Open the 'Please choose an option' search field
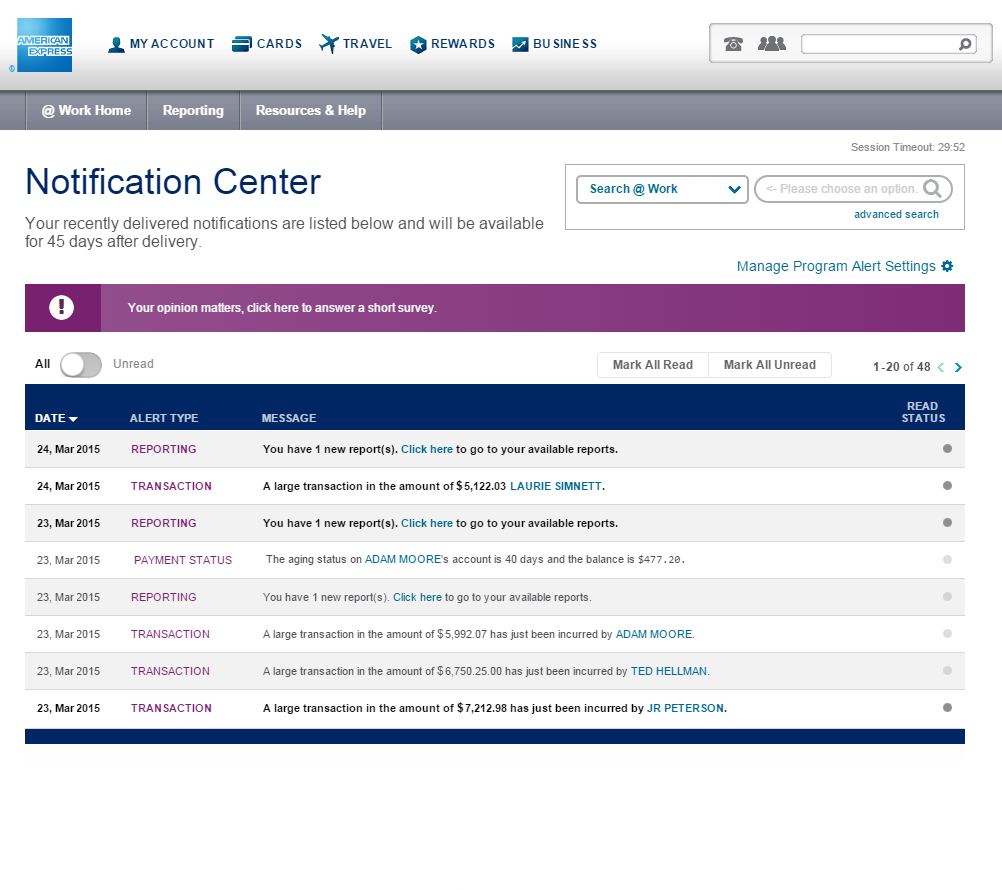Viewport: 1002px width, 890px height. tap(840, 189)
